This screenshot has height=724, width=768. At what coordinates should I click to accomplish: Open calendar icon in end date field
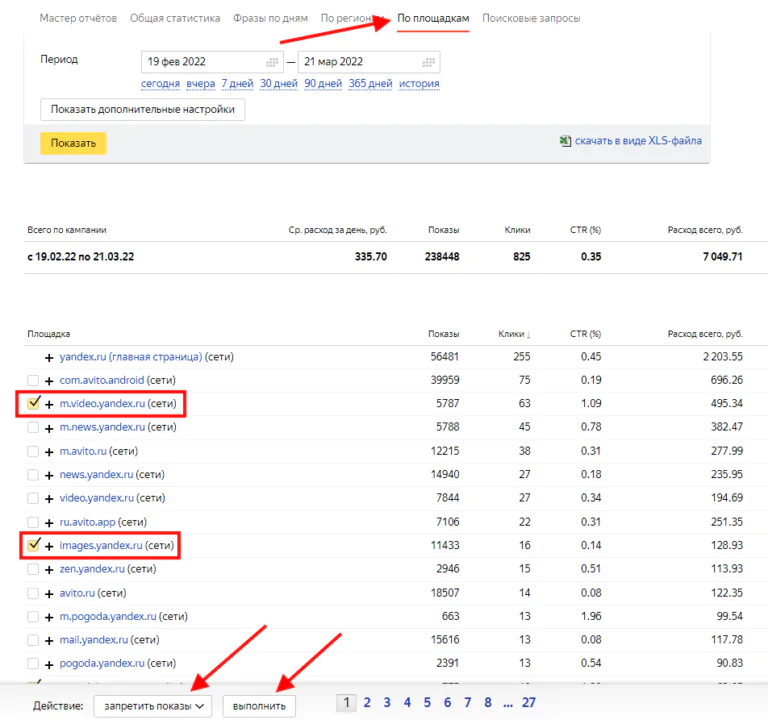pyautogui.click(x=429, y=62)
